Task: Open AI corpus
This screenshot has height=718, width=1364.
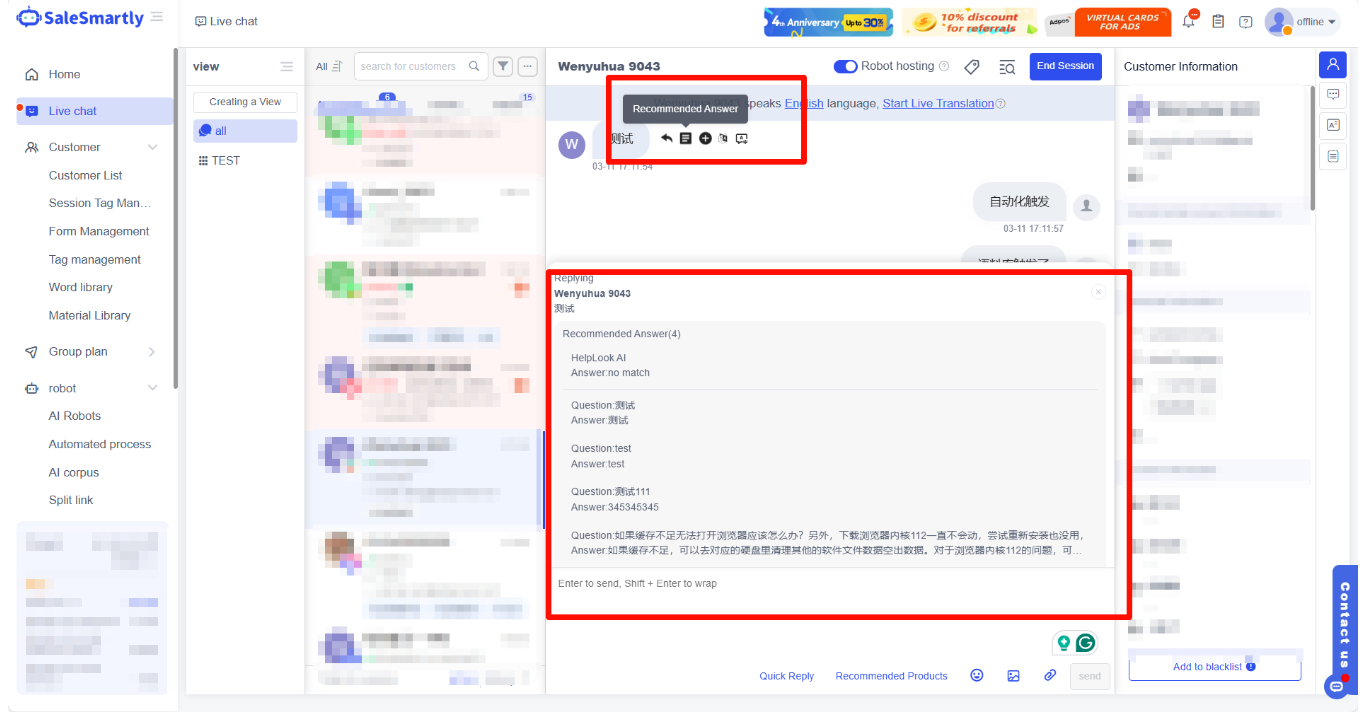Action: click(x=74, y=472)
